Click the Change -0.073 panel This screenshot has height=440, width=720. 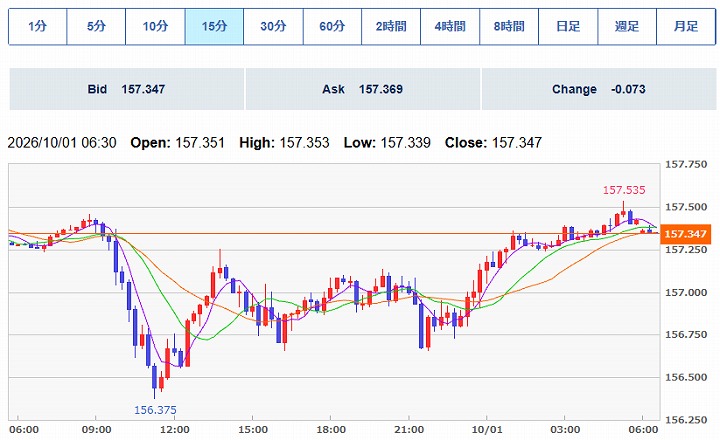point(599,89)
